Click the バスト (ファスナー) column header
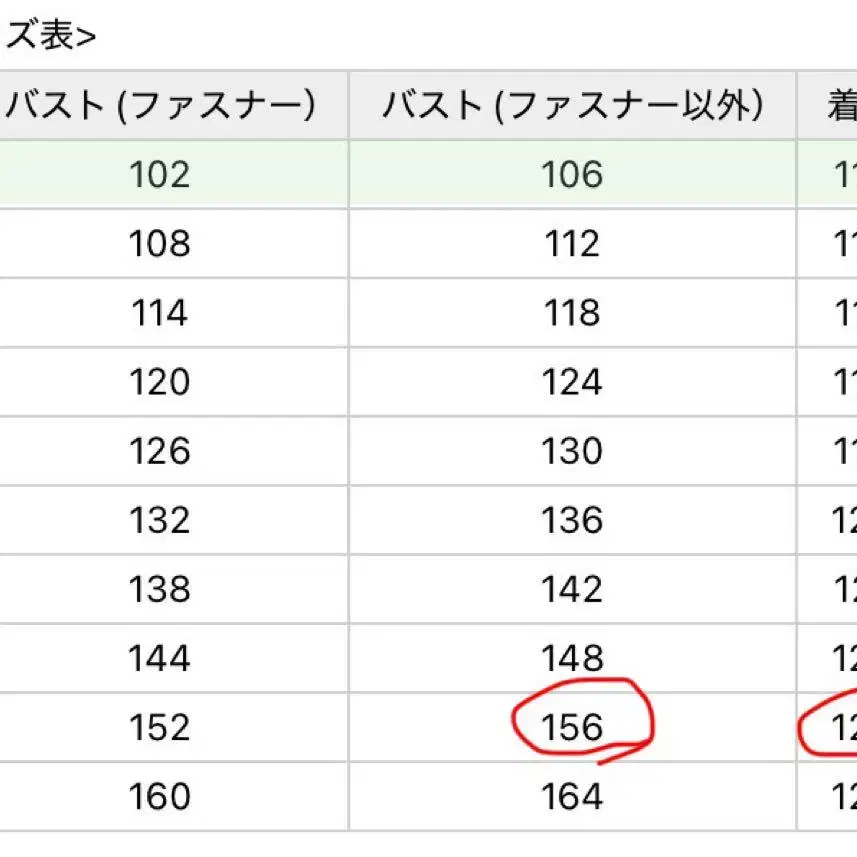Viewport: 857px width, 857px height. click(x=160, y=105)
